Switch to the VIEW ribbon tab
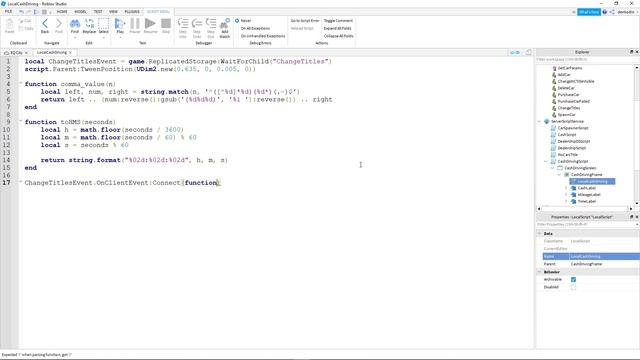 point(113,12)
